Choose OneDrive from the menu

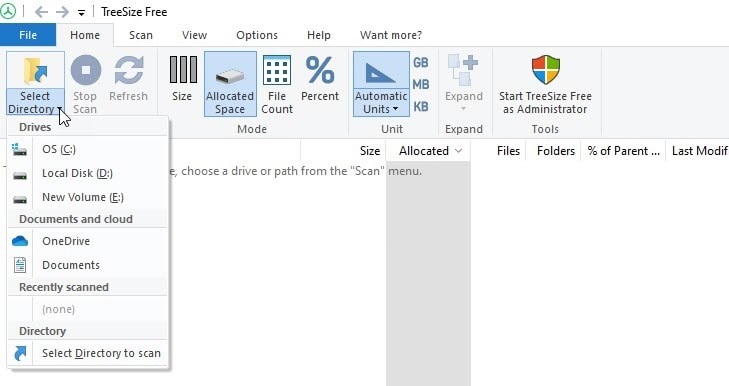pyautogui.click(x=87, y=241)
